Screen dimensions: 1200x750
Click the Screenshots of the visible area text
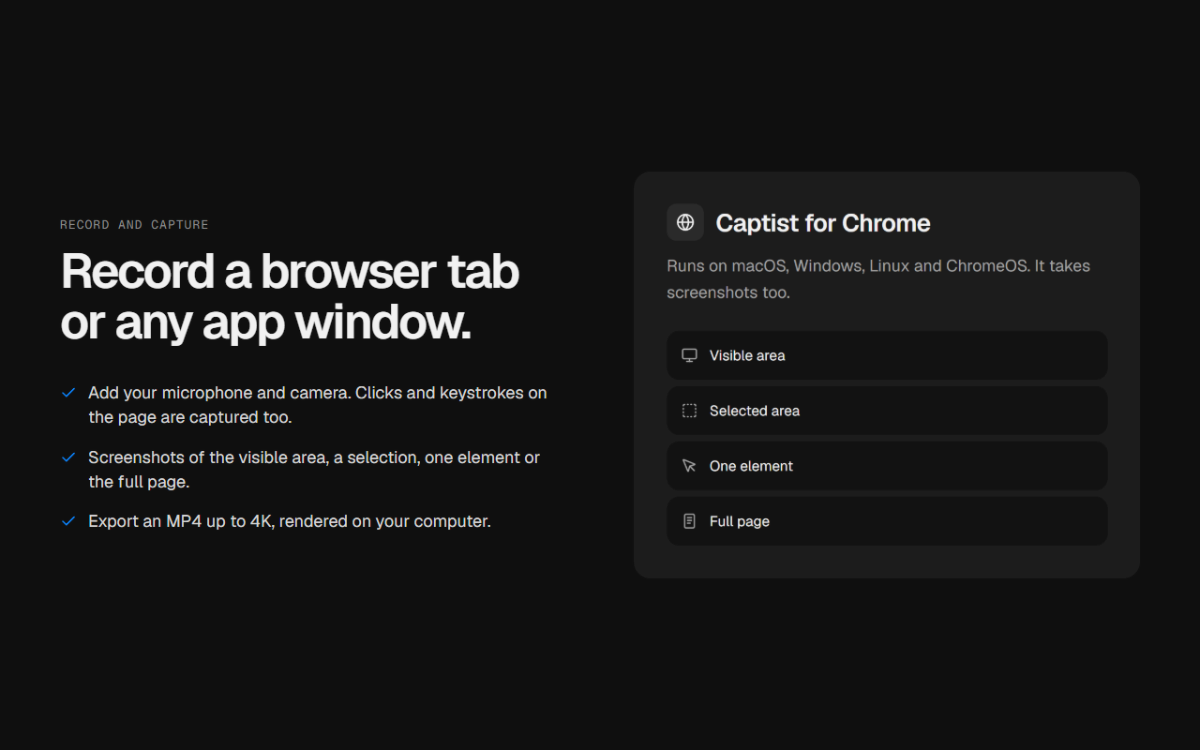(314, 469)
